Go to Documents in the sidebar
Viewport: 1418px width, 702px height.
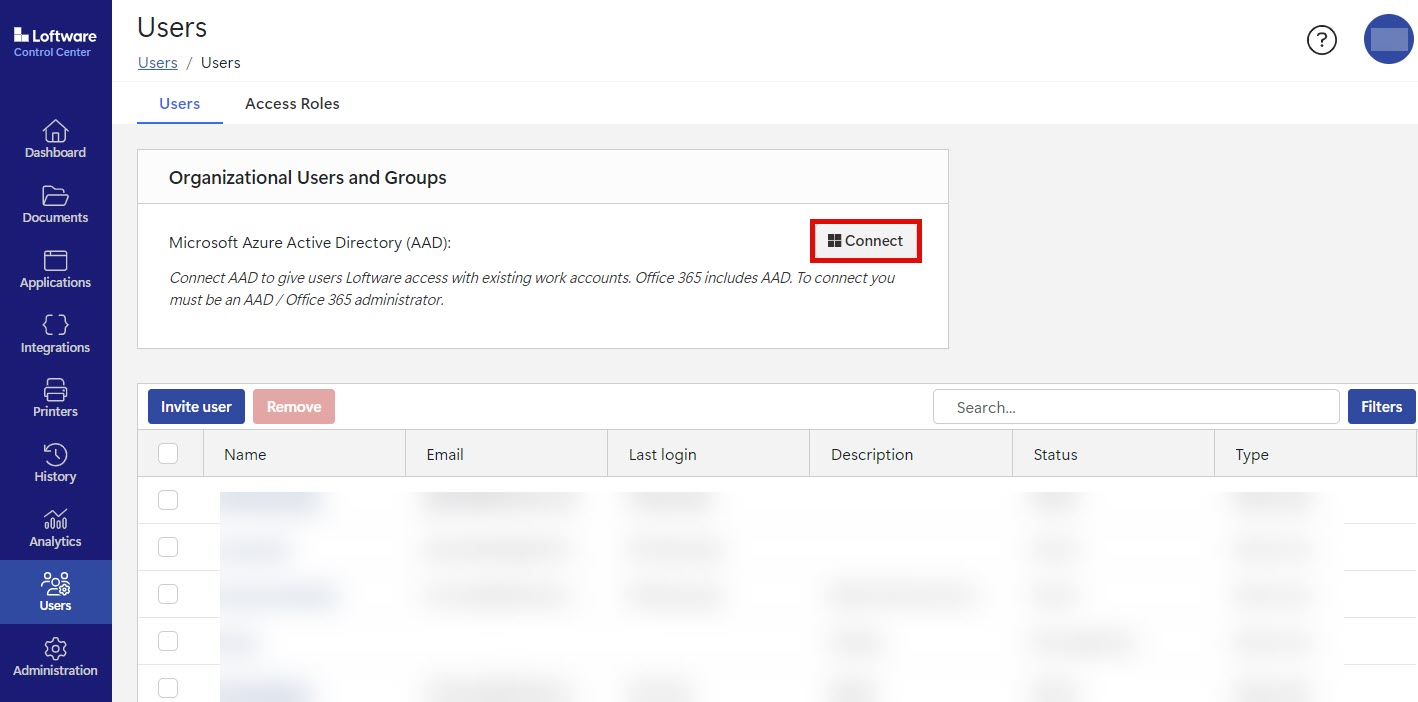[55, 204]
